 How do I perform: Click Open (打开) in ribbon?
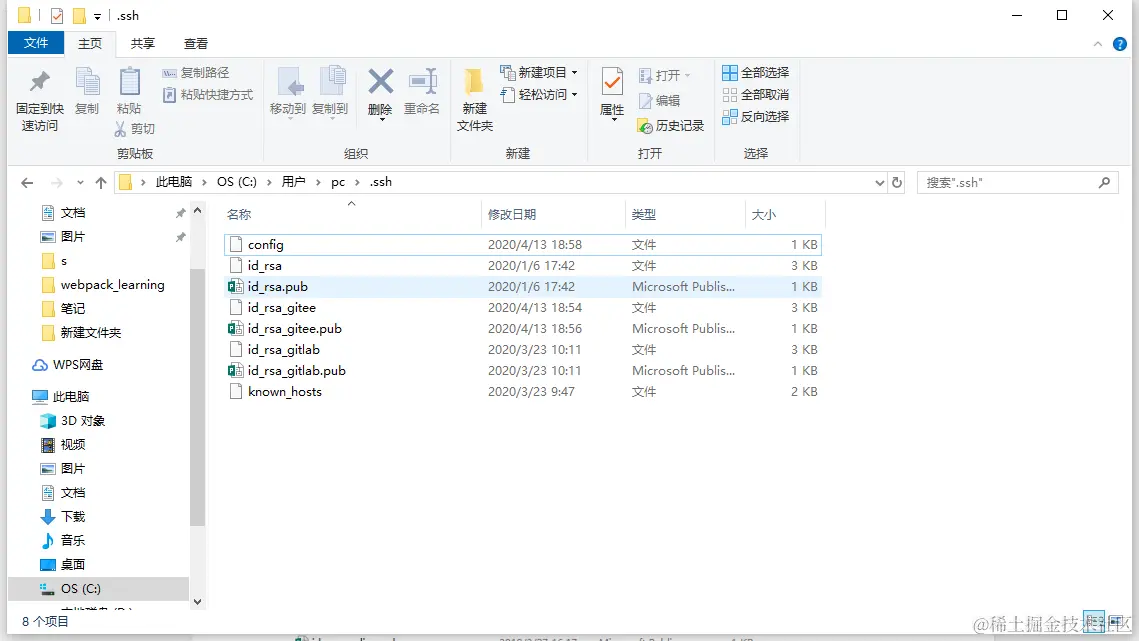(664, 76)
